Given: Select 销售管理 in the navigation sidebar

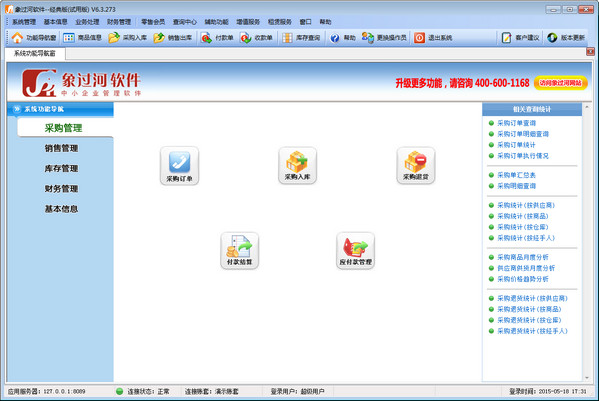Looking at the screenshot, I should [x=61, y=148].
